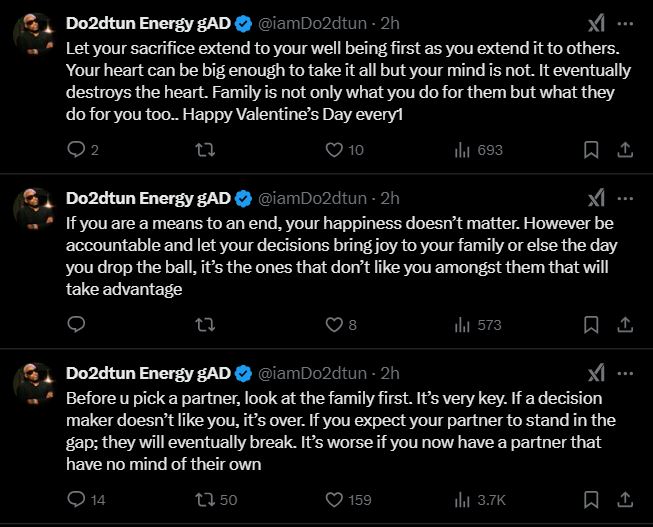Image resolution: width=653 pixels, height=527 pixels.
Task: Open more options on the second tweet
Action: click(625, 197)
